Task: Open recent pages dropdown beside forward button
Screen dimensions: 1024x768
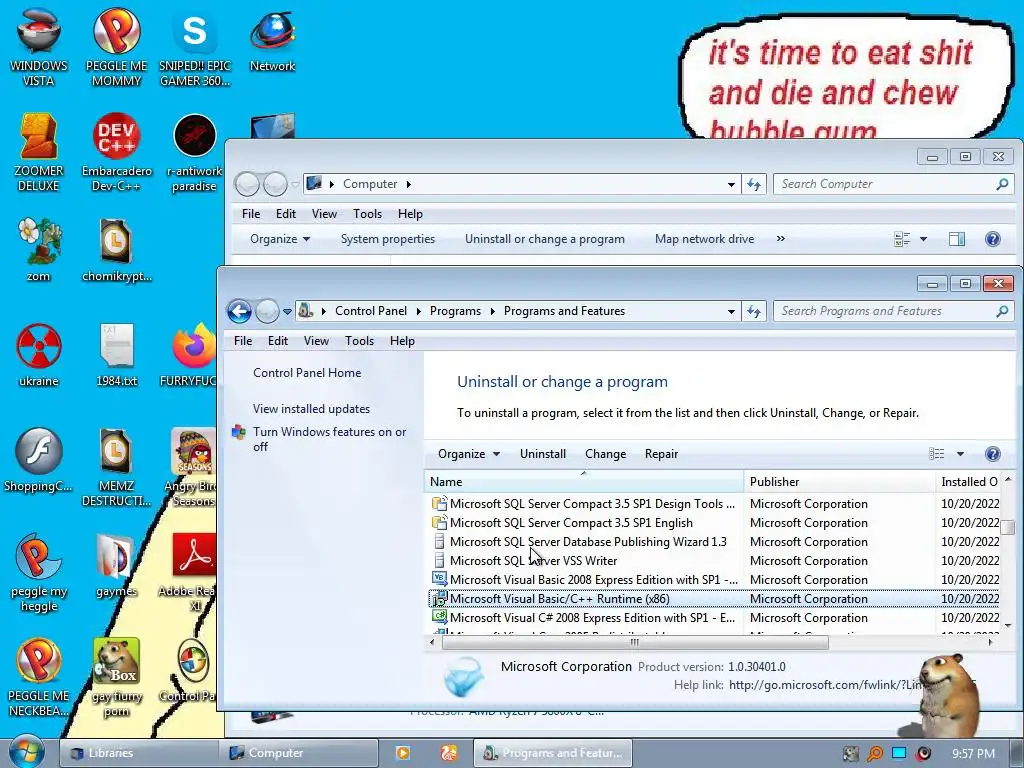Action: point(287,312)
